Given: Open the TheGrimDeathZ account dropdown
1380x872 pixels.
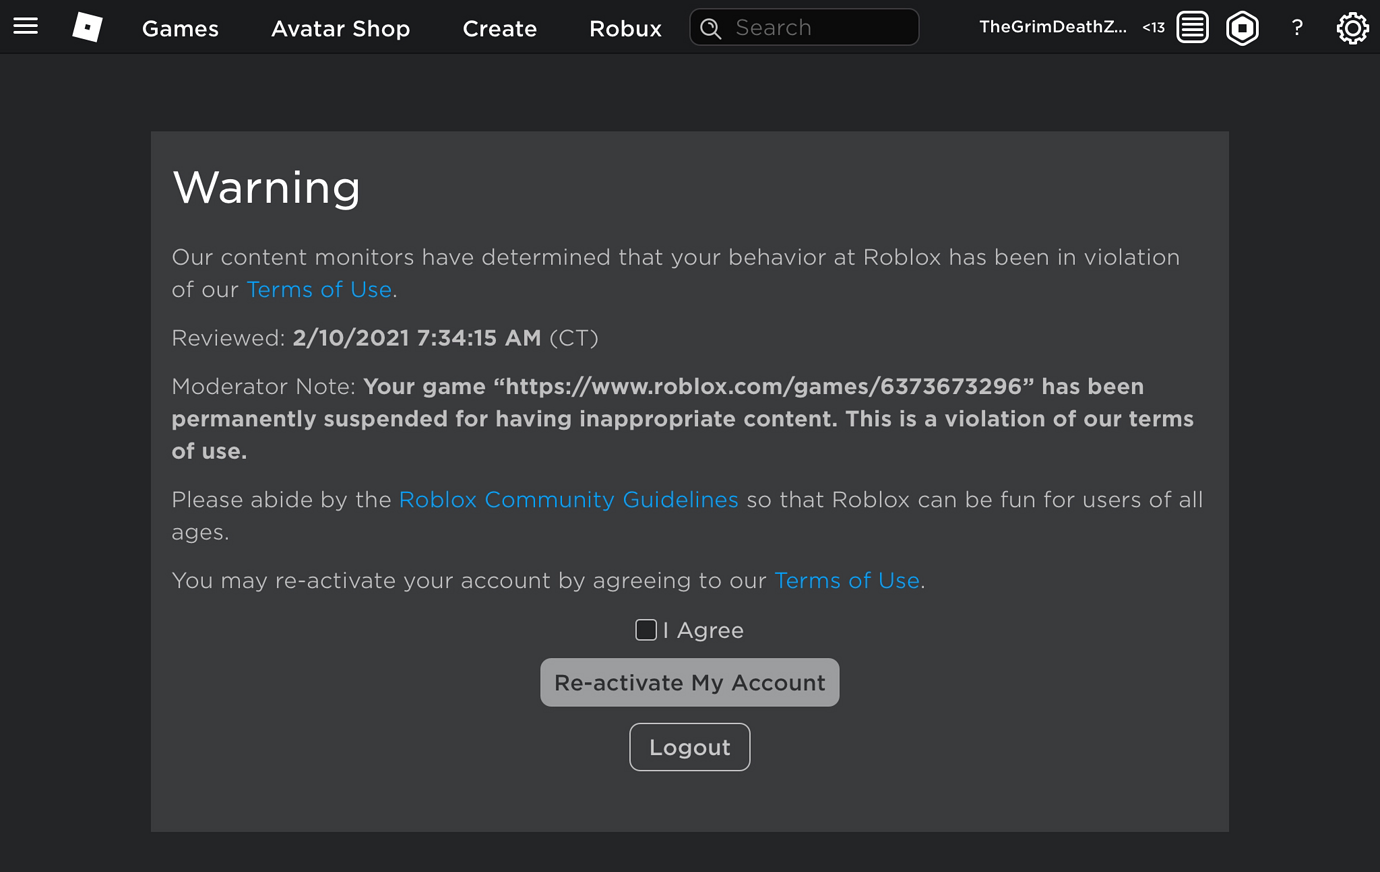Looking at the screenshot, I should pyautogui.click(x=1054, y=27).
